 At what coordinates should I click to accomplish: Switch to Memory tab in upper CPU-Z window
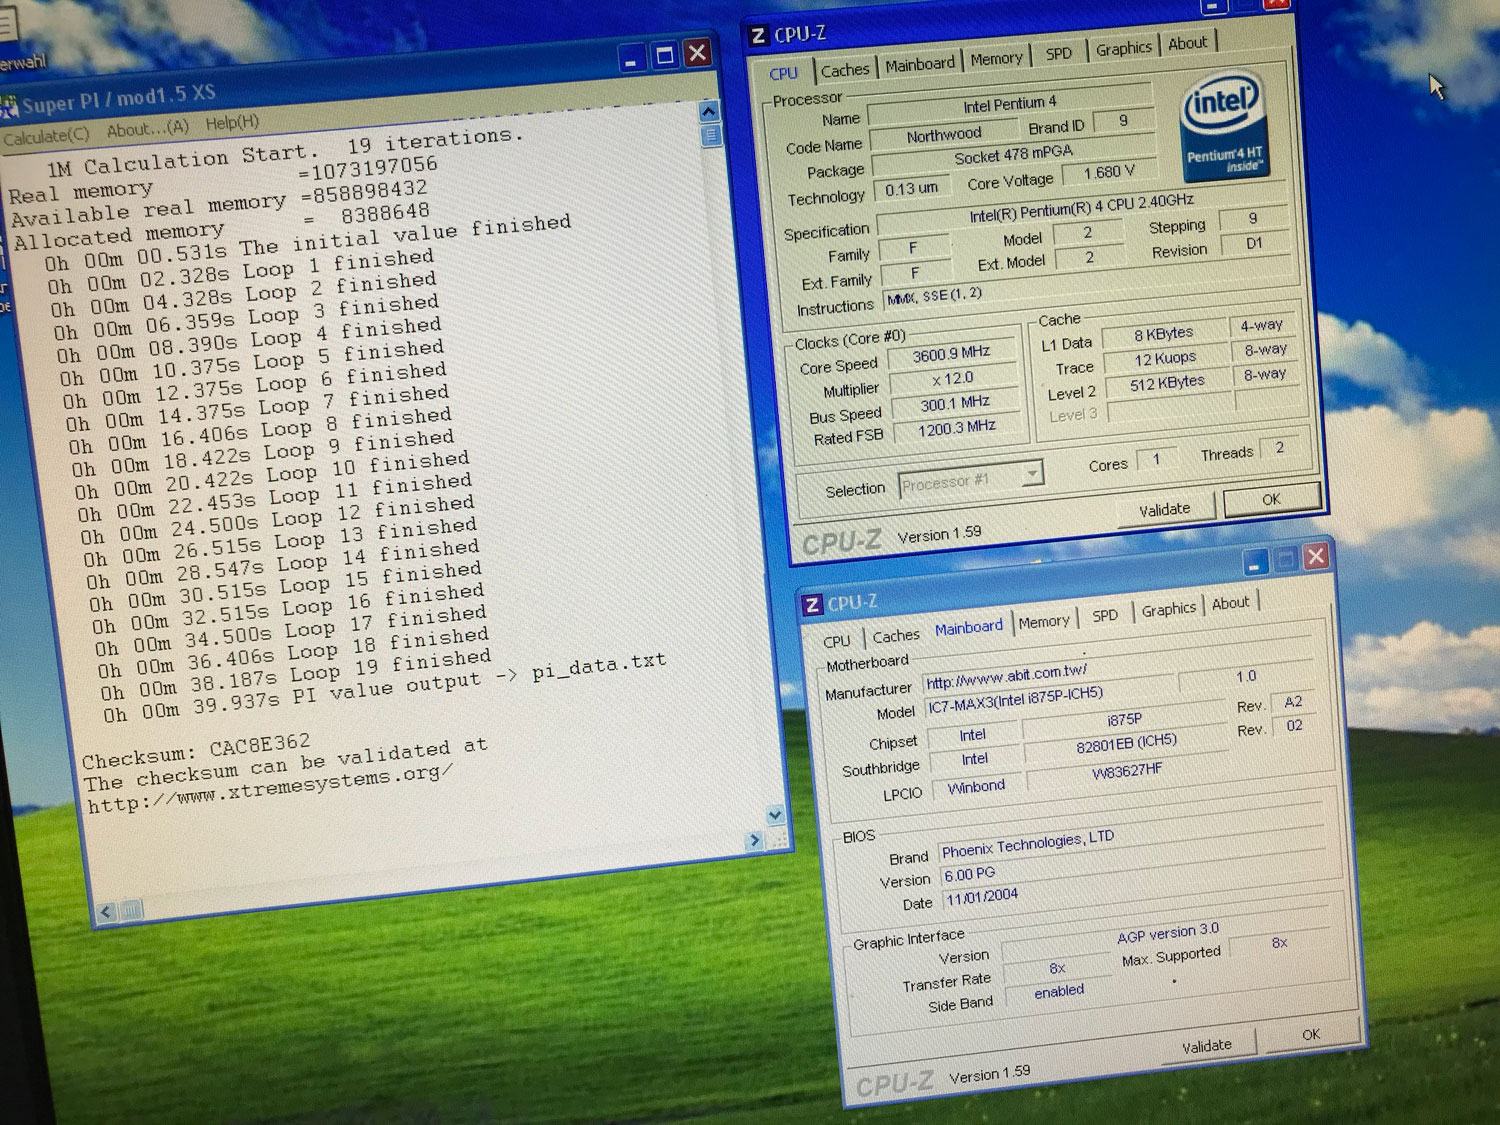pyautogui.click(x=996, y=59)
